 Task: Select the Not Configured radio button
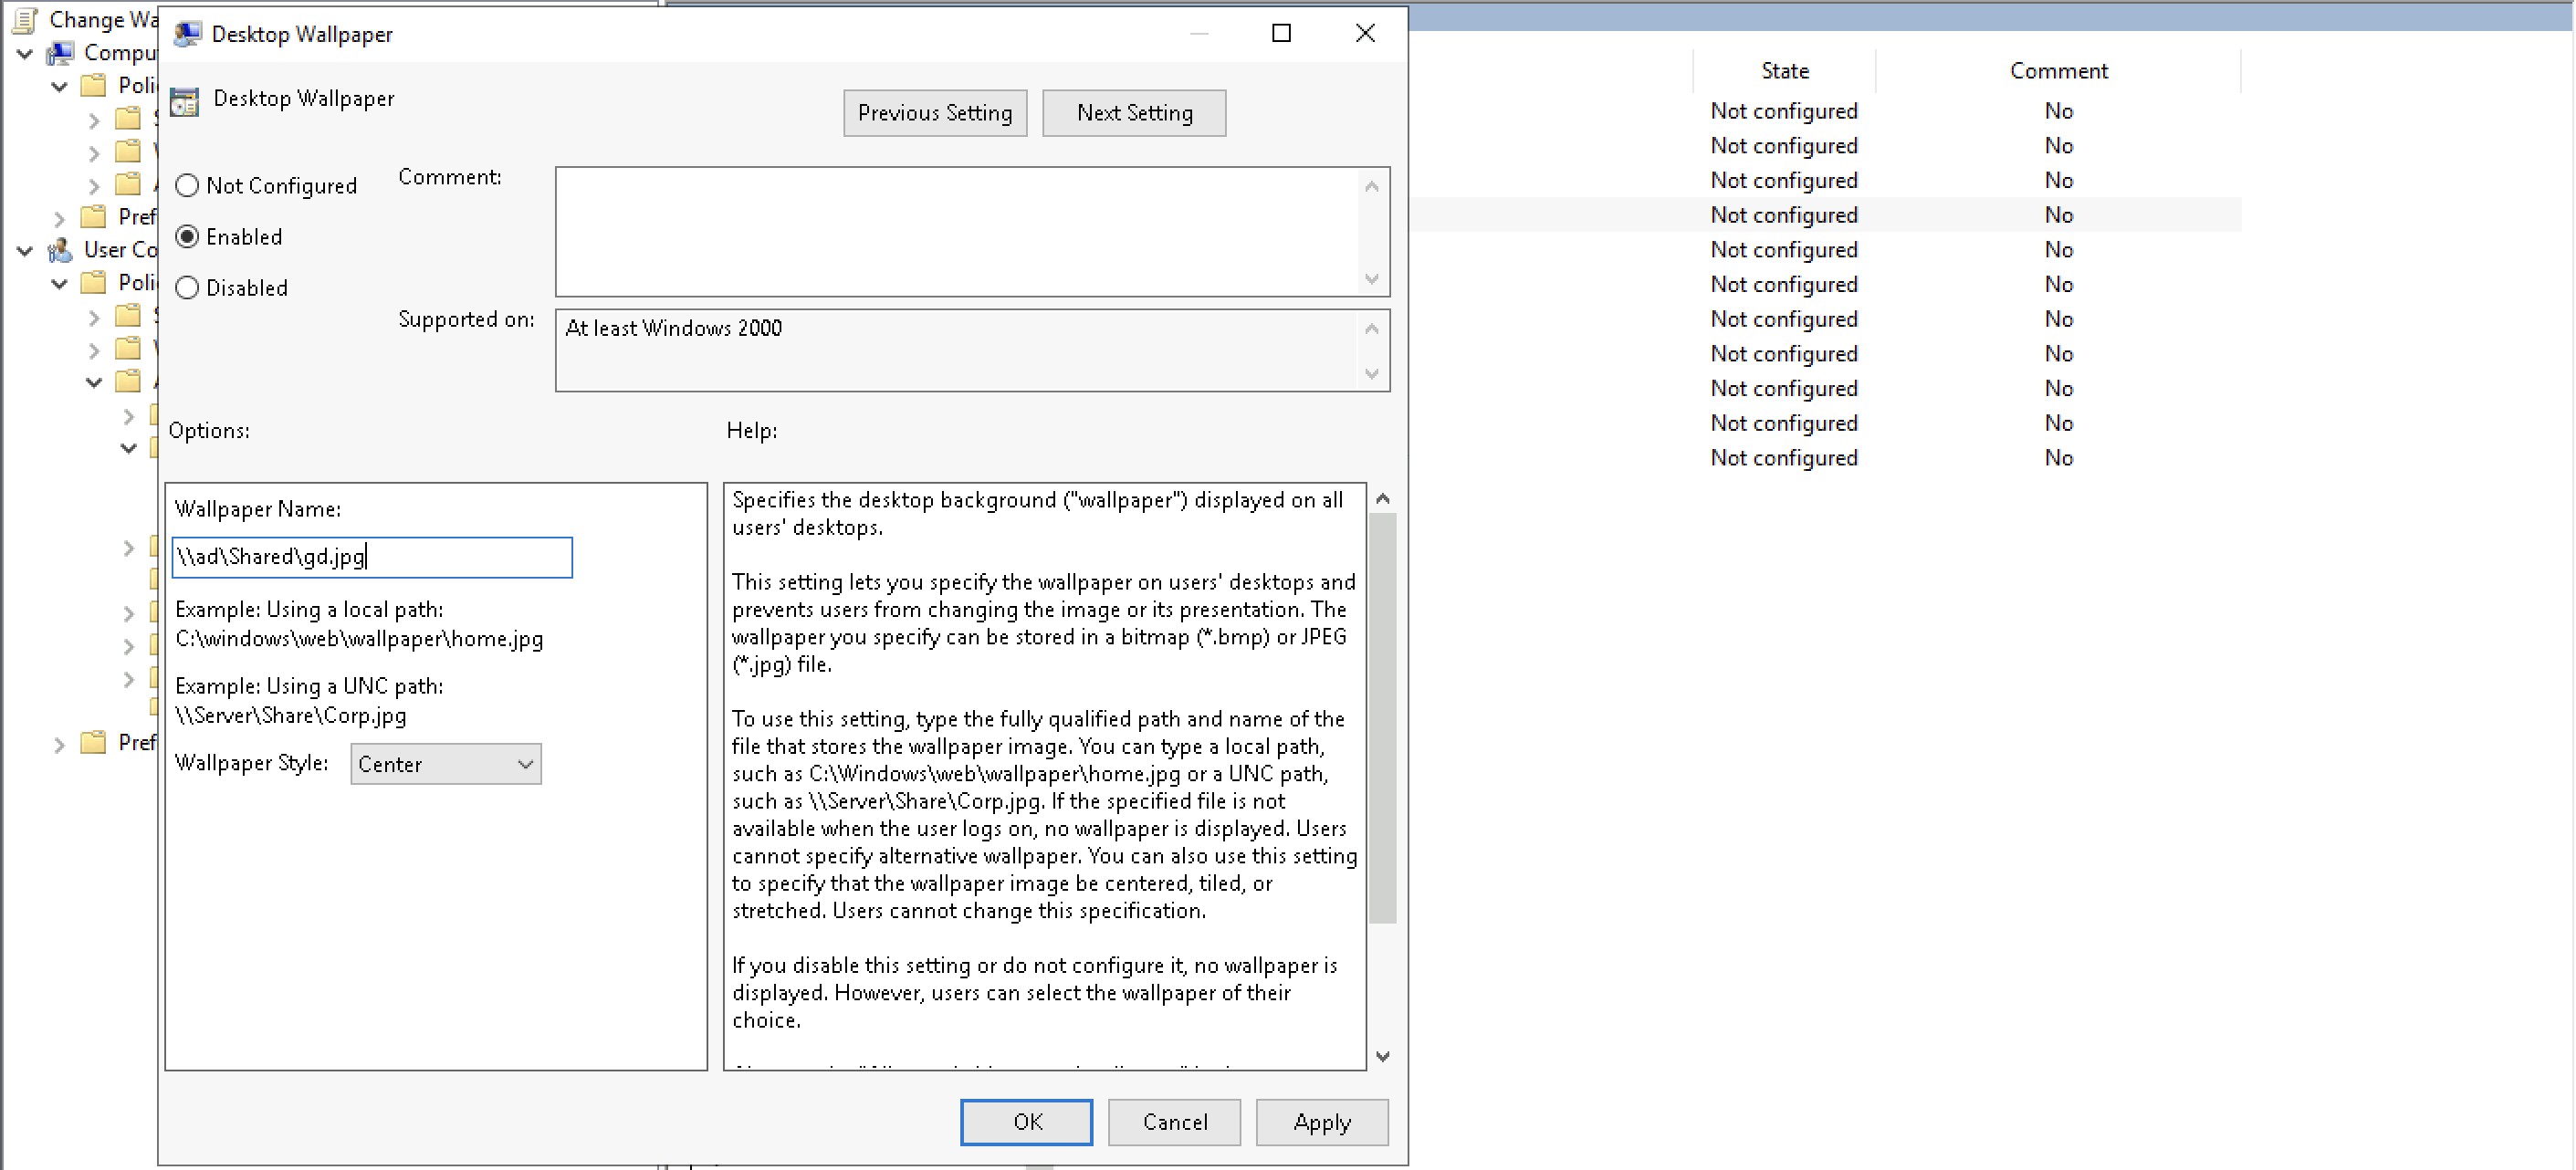click(x=187, y=186)
